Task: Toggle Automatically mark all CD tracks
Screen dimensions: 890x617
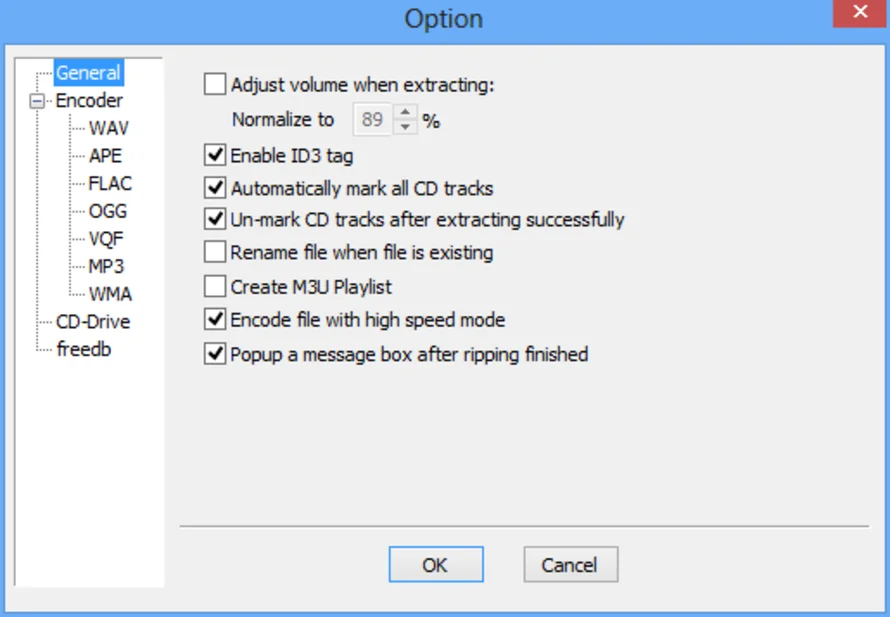Action: pyautogui.click(x=215, y=188)
